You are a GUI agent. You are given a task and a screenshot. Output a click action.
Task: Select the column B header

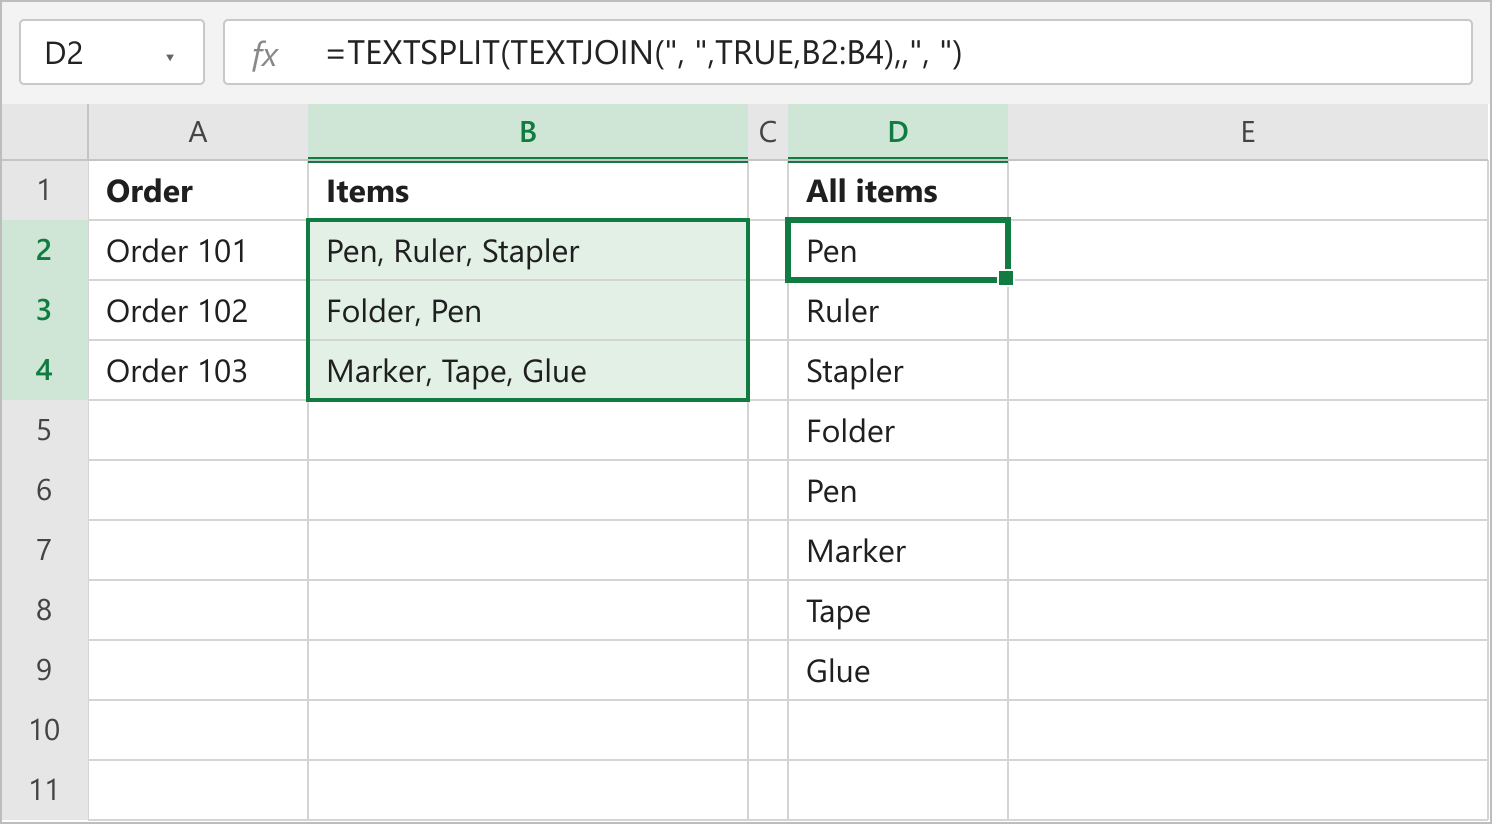pos(528,132)
